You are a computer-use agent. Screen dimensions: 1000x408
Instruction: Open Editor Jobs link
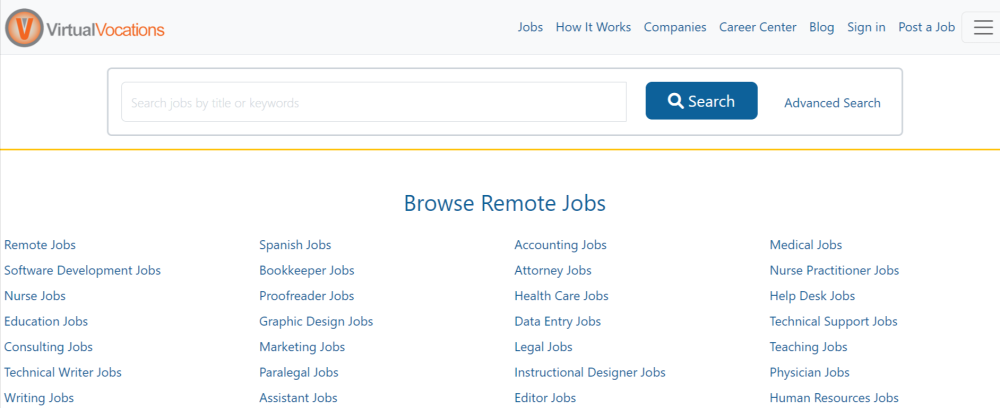click(545, 398)
